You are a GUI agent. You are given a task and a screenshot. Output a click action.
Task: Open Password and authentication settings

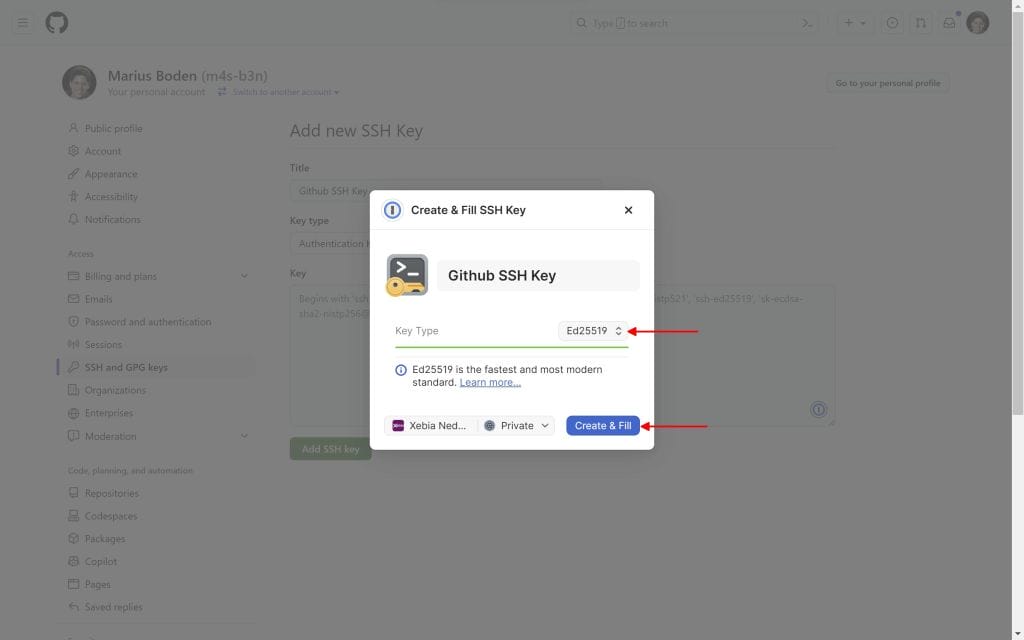pos(148,322)
